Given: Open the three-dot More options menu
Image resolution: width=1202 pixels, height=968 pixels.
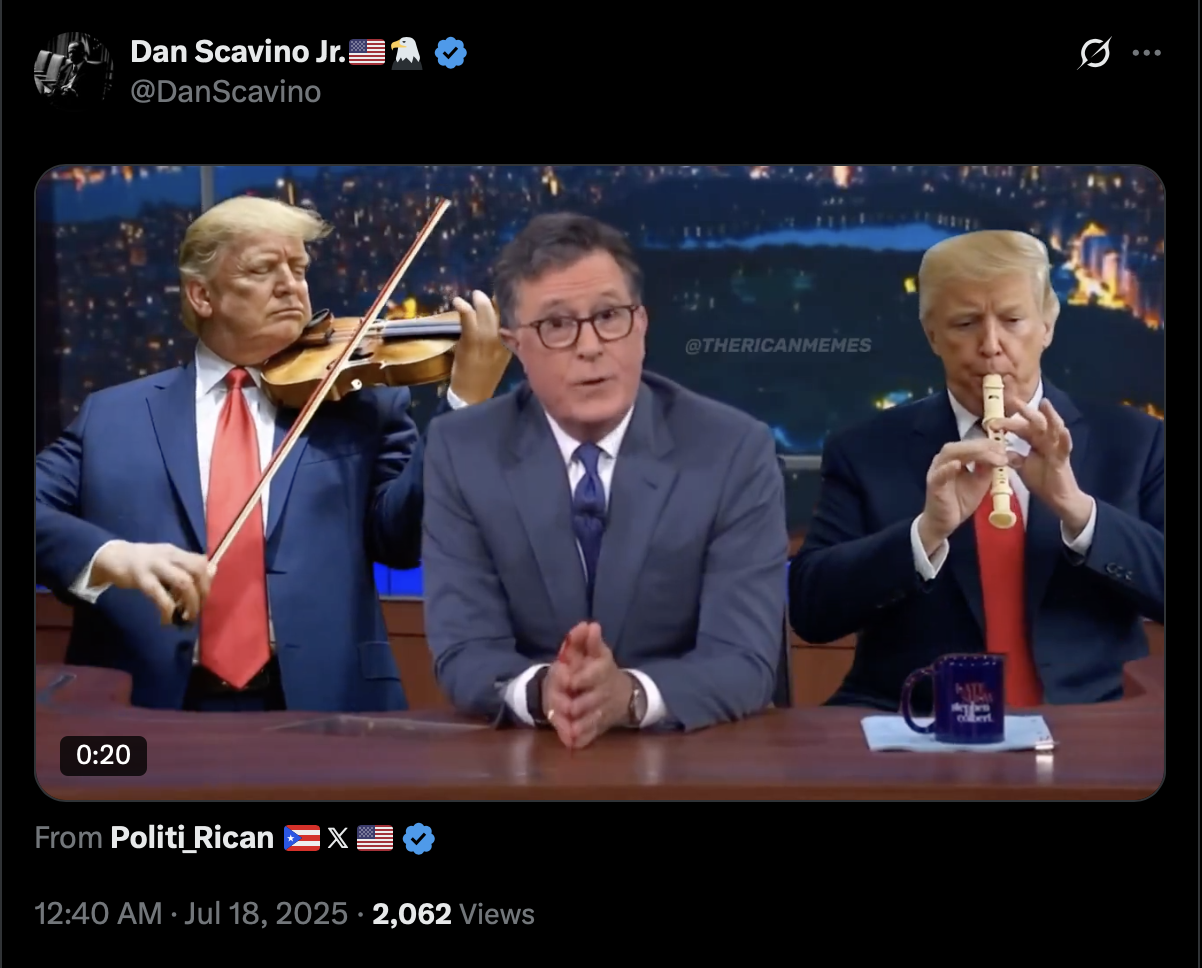Looking at the screenshot, I should coord(1146,53).
